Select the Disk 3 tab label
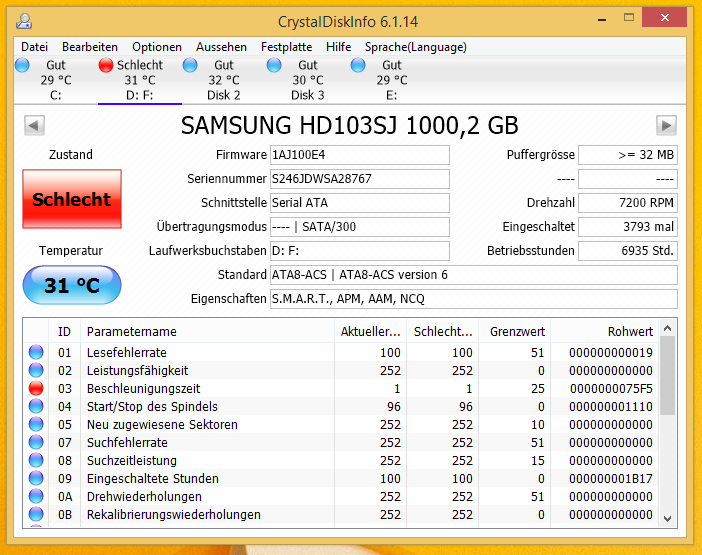The width and height of the screenshot is (702, 555). click(308, 95)
